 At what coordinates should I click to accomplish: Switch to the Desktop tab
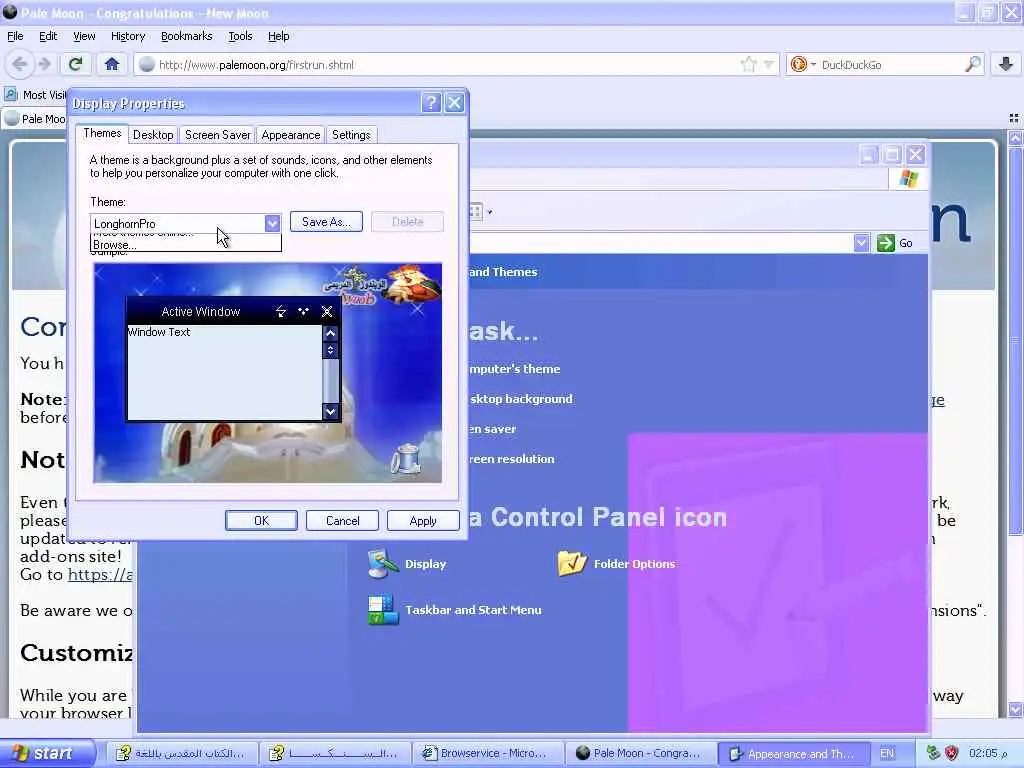click(x=153, y=135)
